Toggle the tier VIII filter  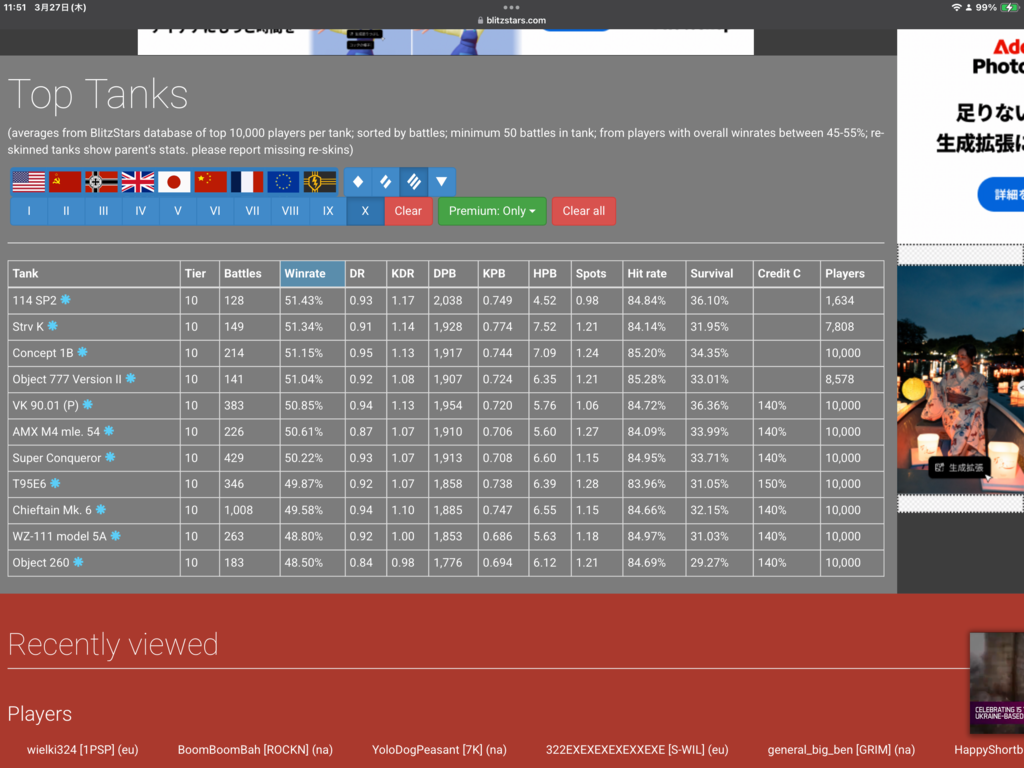pyautogui.click(x=290, y=211)
